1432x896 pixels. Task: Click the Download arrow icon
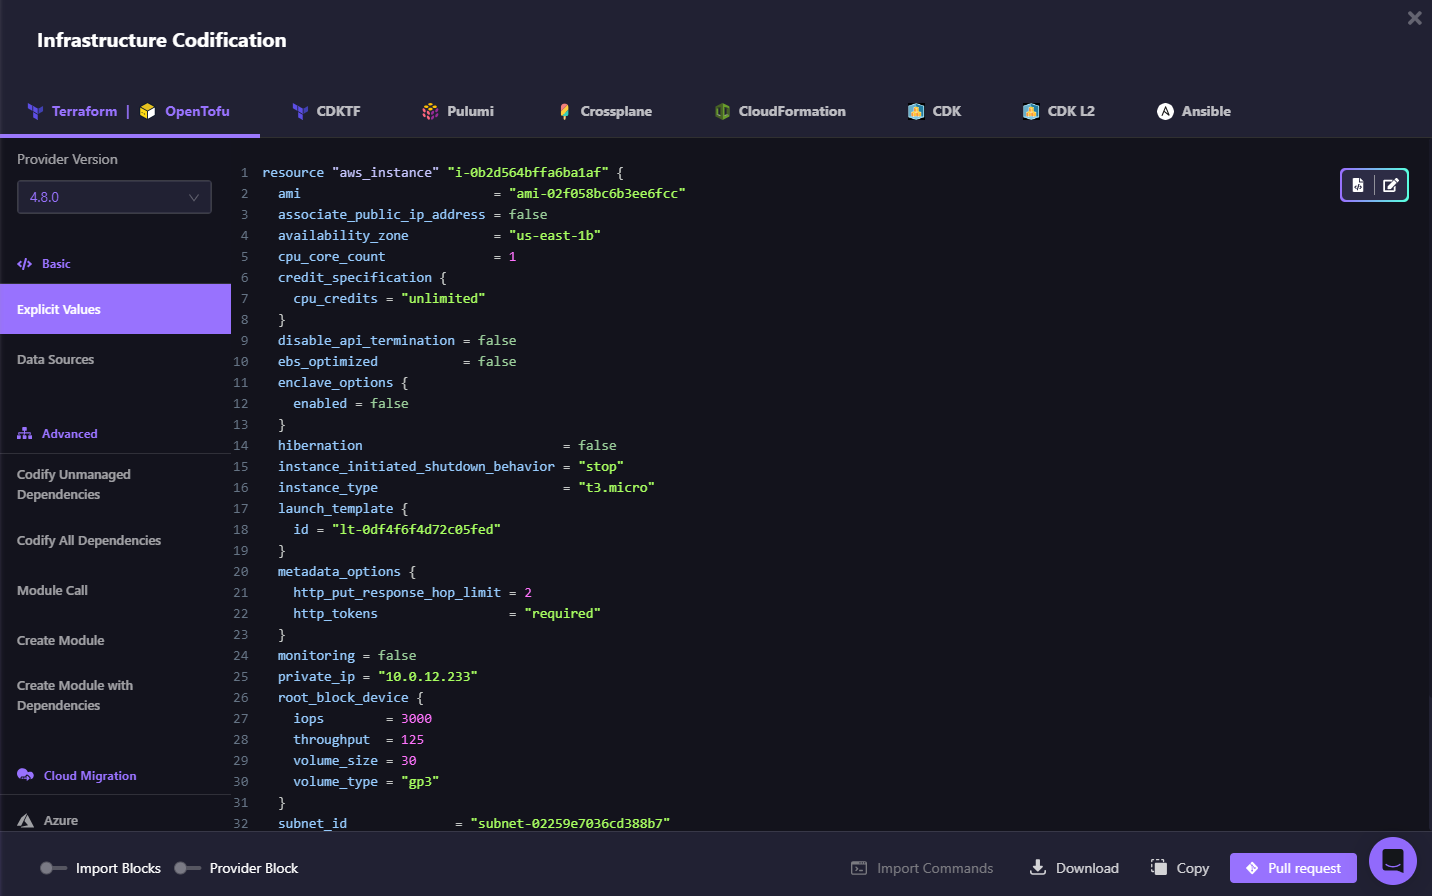(1038, 867)
